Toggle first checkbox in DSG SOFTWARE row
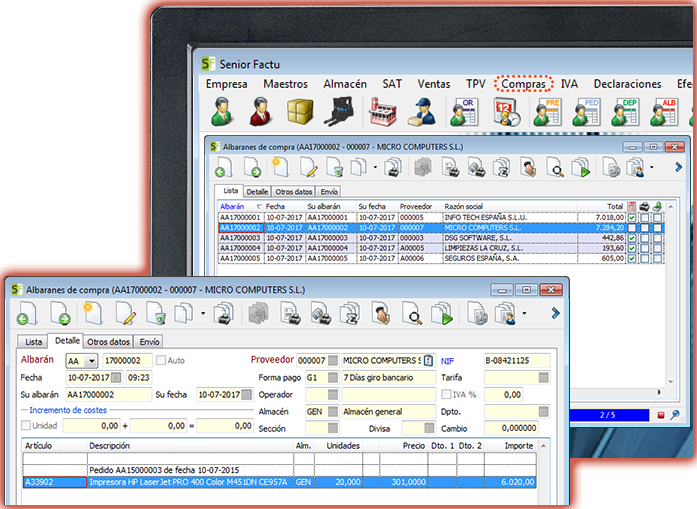The height and width of the screenshot is (509, 697). [x=632, y=238]
